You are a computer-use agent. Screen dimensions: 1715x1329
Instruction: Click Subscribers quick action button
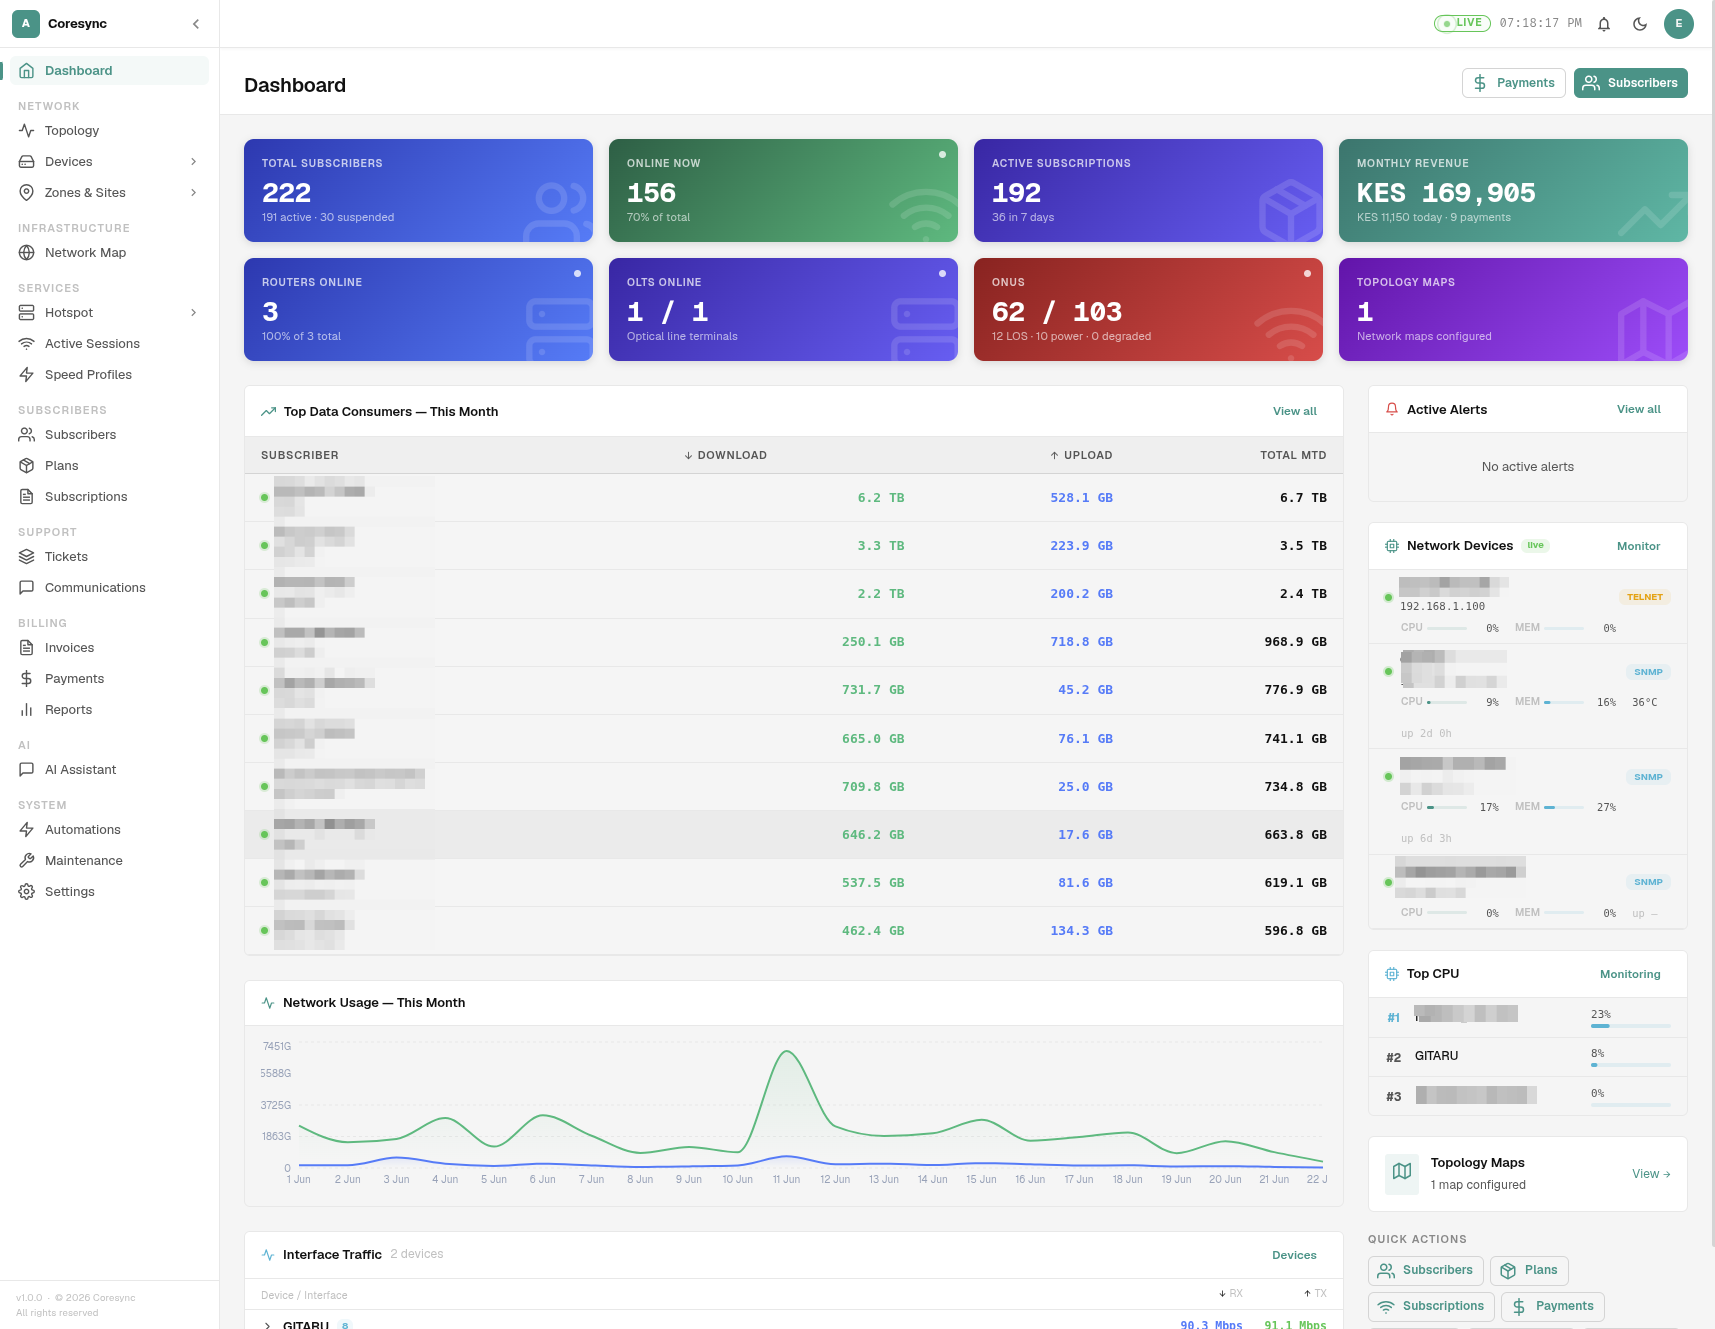[x=1426, y=1271]
